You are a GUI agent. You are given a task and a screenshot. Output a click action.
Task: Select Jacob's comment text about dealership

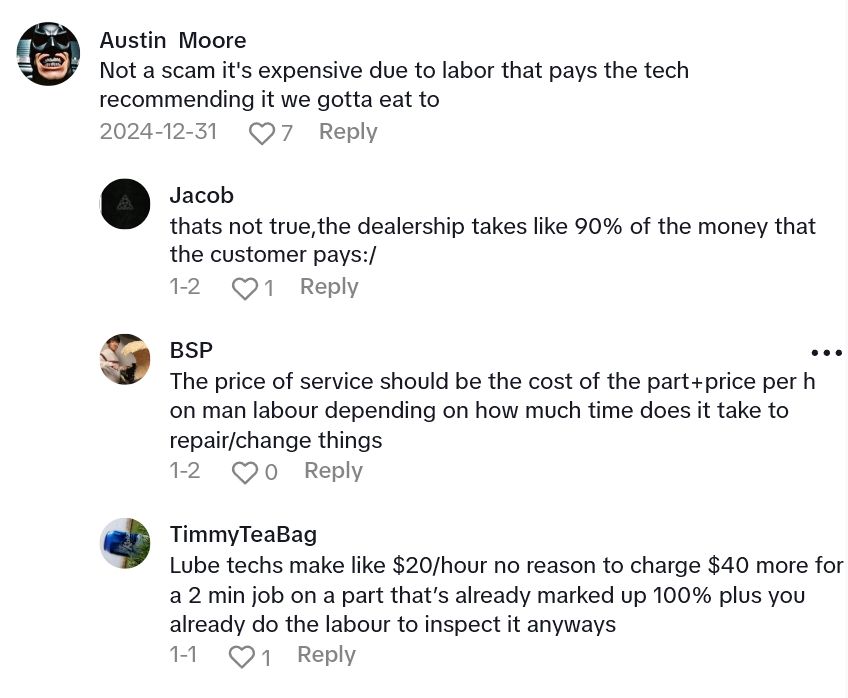pos(492,240)
